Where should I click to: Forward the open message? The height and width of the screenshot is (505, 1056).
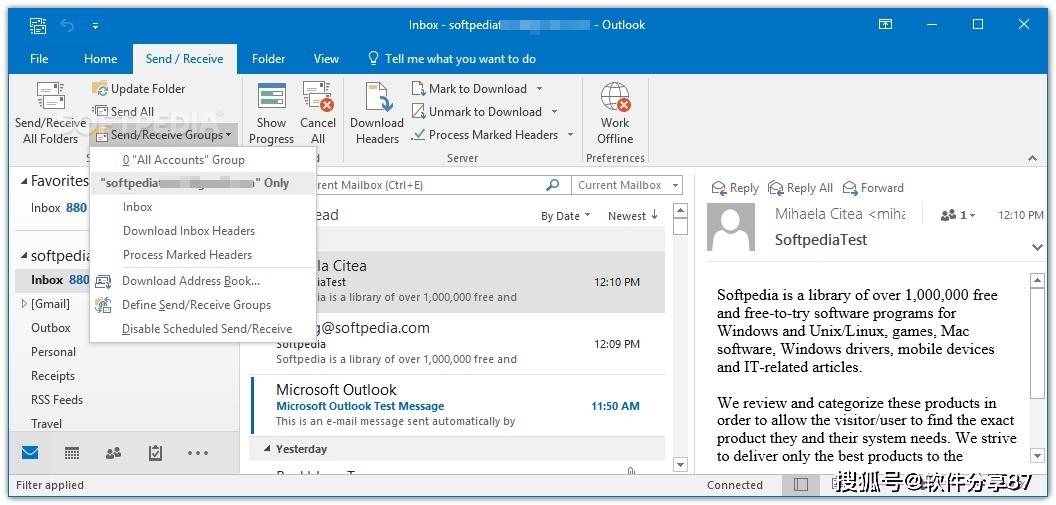[873, 188]
